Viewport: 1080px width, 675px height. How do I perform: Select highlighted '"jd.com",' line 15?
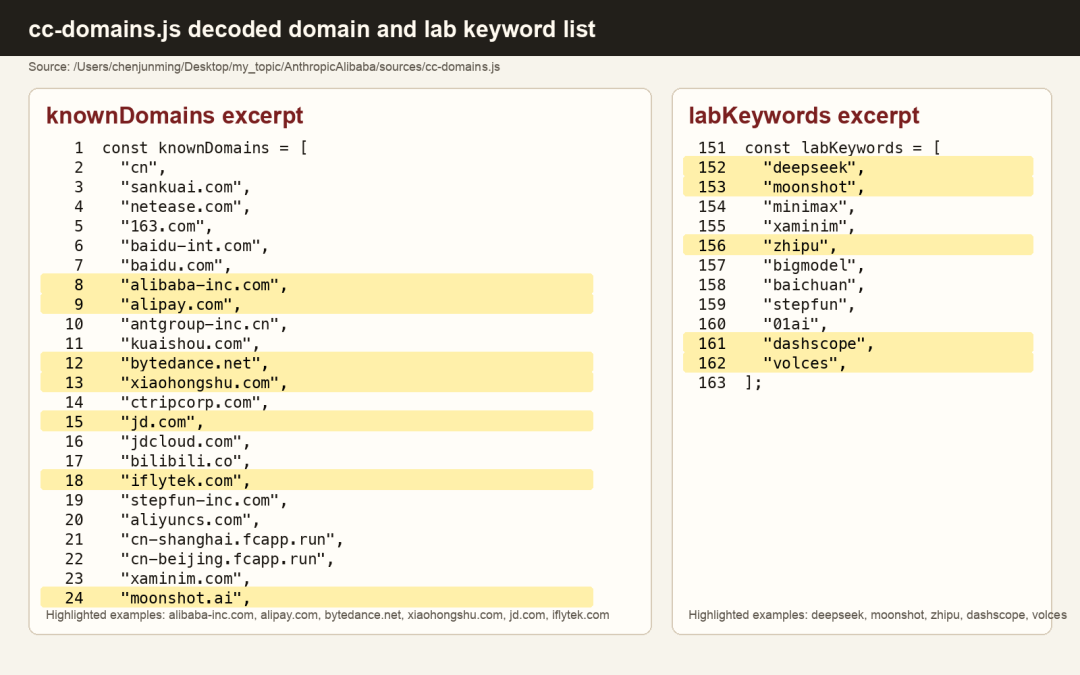317,422
